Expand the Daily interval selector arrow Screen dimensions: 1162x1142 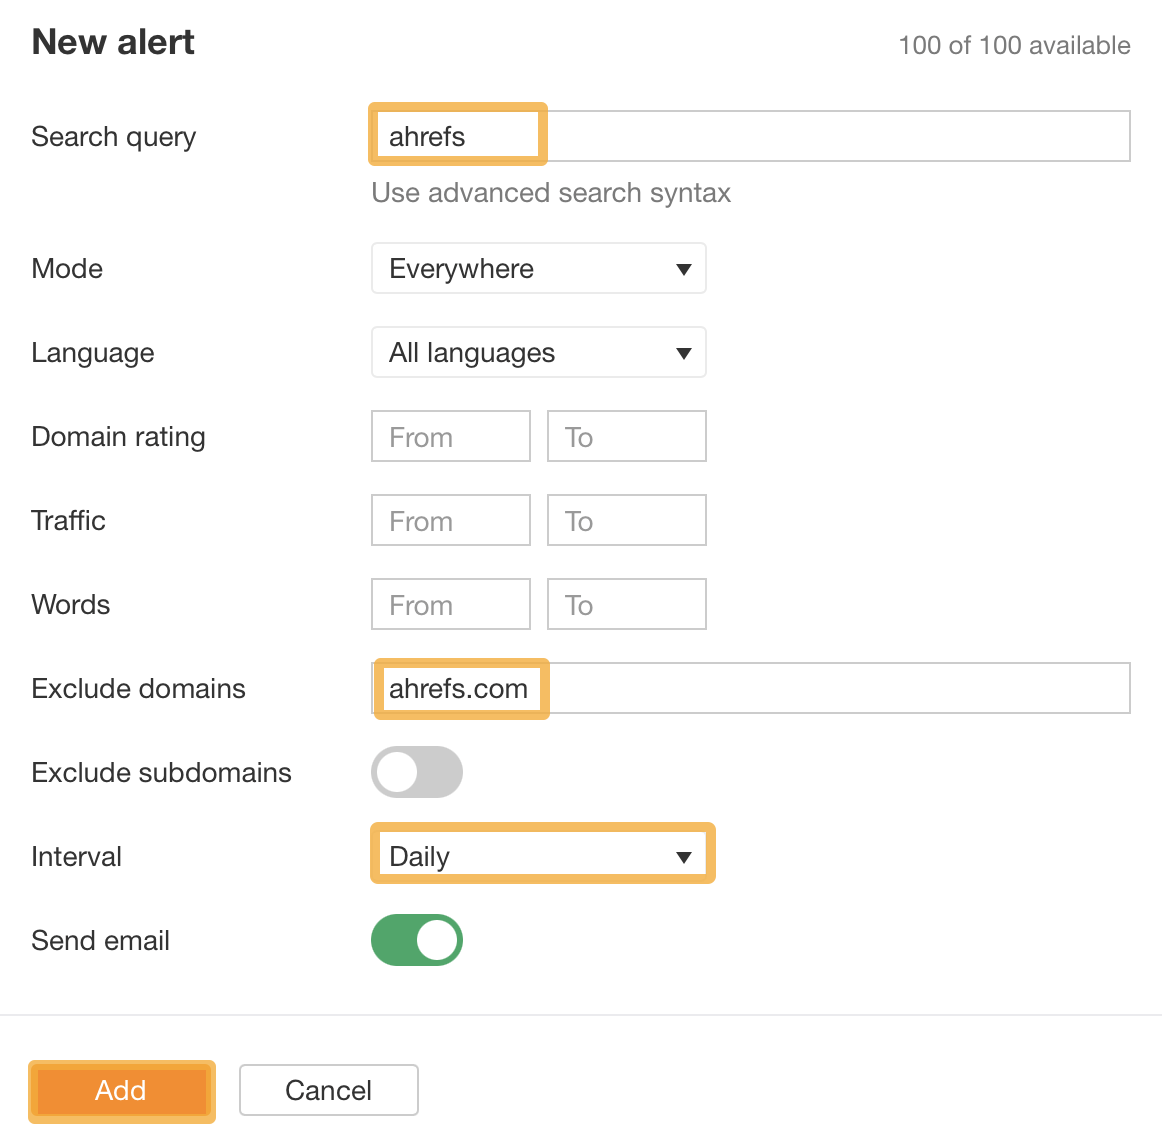(x=684, y=855)
